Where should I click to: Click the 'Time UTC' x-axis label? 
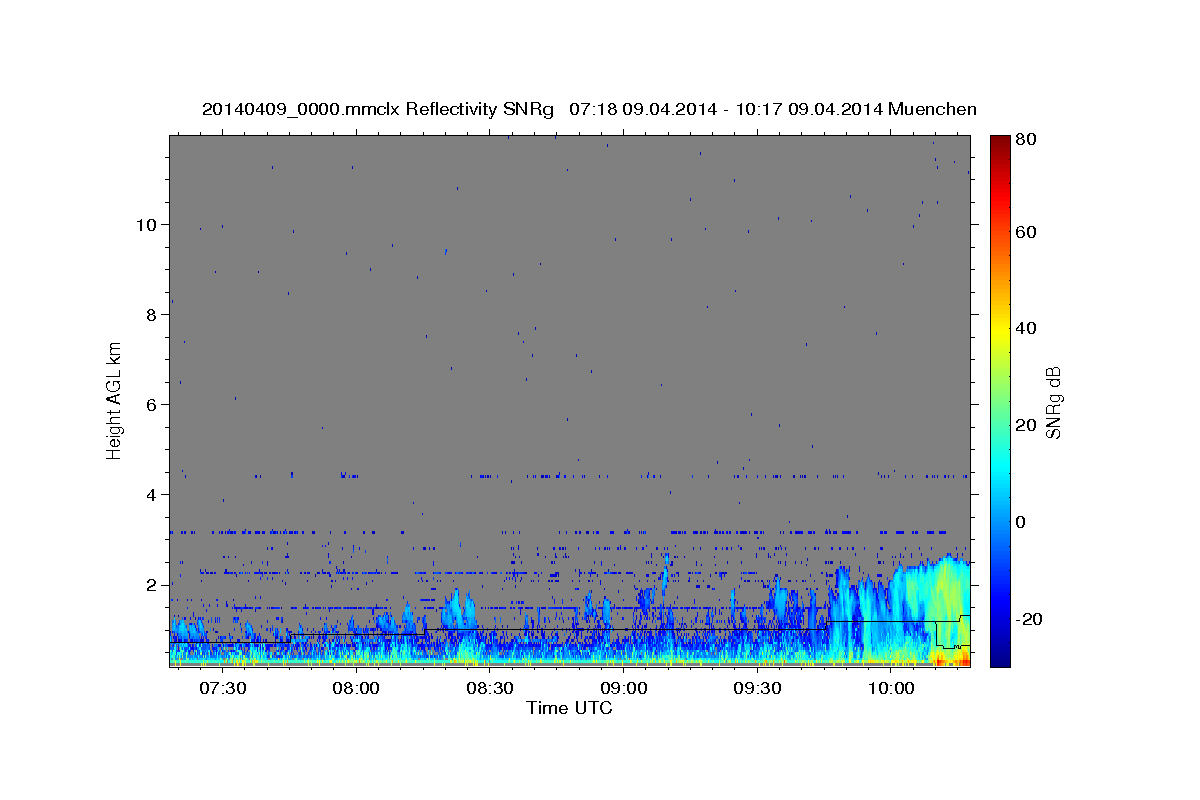pos(569,708)
